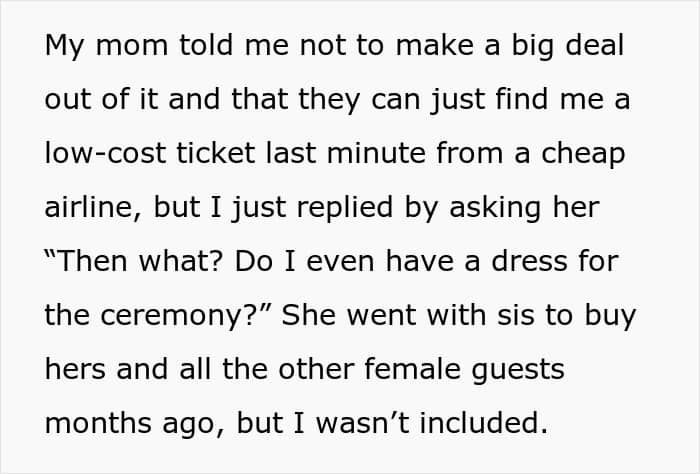
Task: Select the word "hers"
Action: pyautogui.click(x=75, y=369)
